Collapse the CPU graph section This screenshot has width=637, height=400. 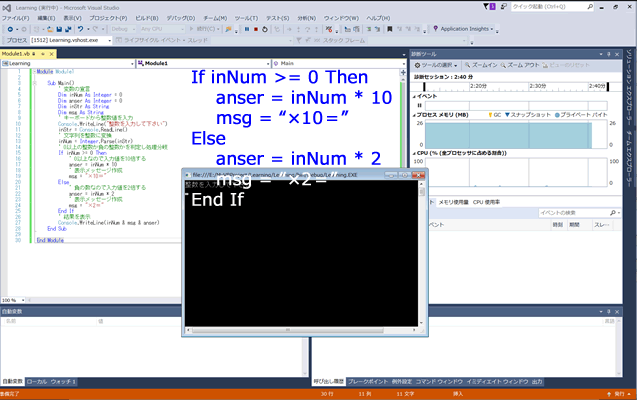414,154
